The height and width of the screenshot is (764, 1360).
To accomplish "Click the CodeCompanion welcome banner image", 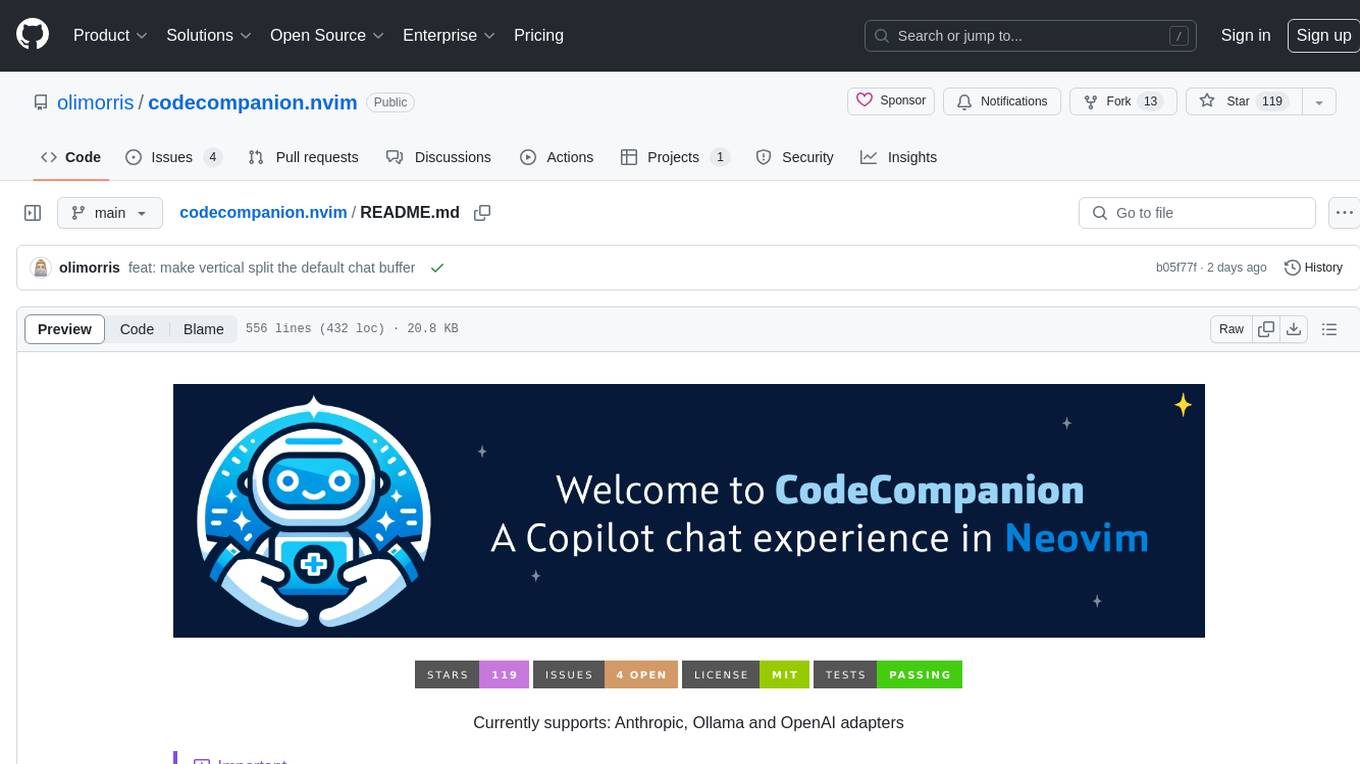I will point(689,510).
